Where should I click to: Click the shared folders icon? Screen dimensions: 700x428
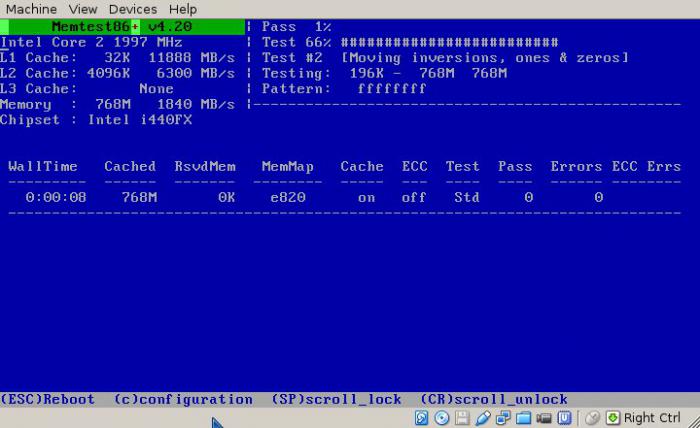coord(523,418)
